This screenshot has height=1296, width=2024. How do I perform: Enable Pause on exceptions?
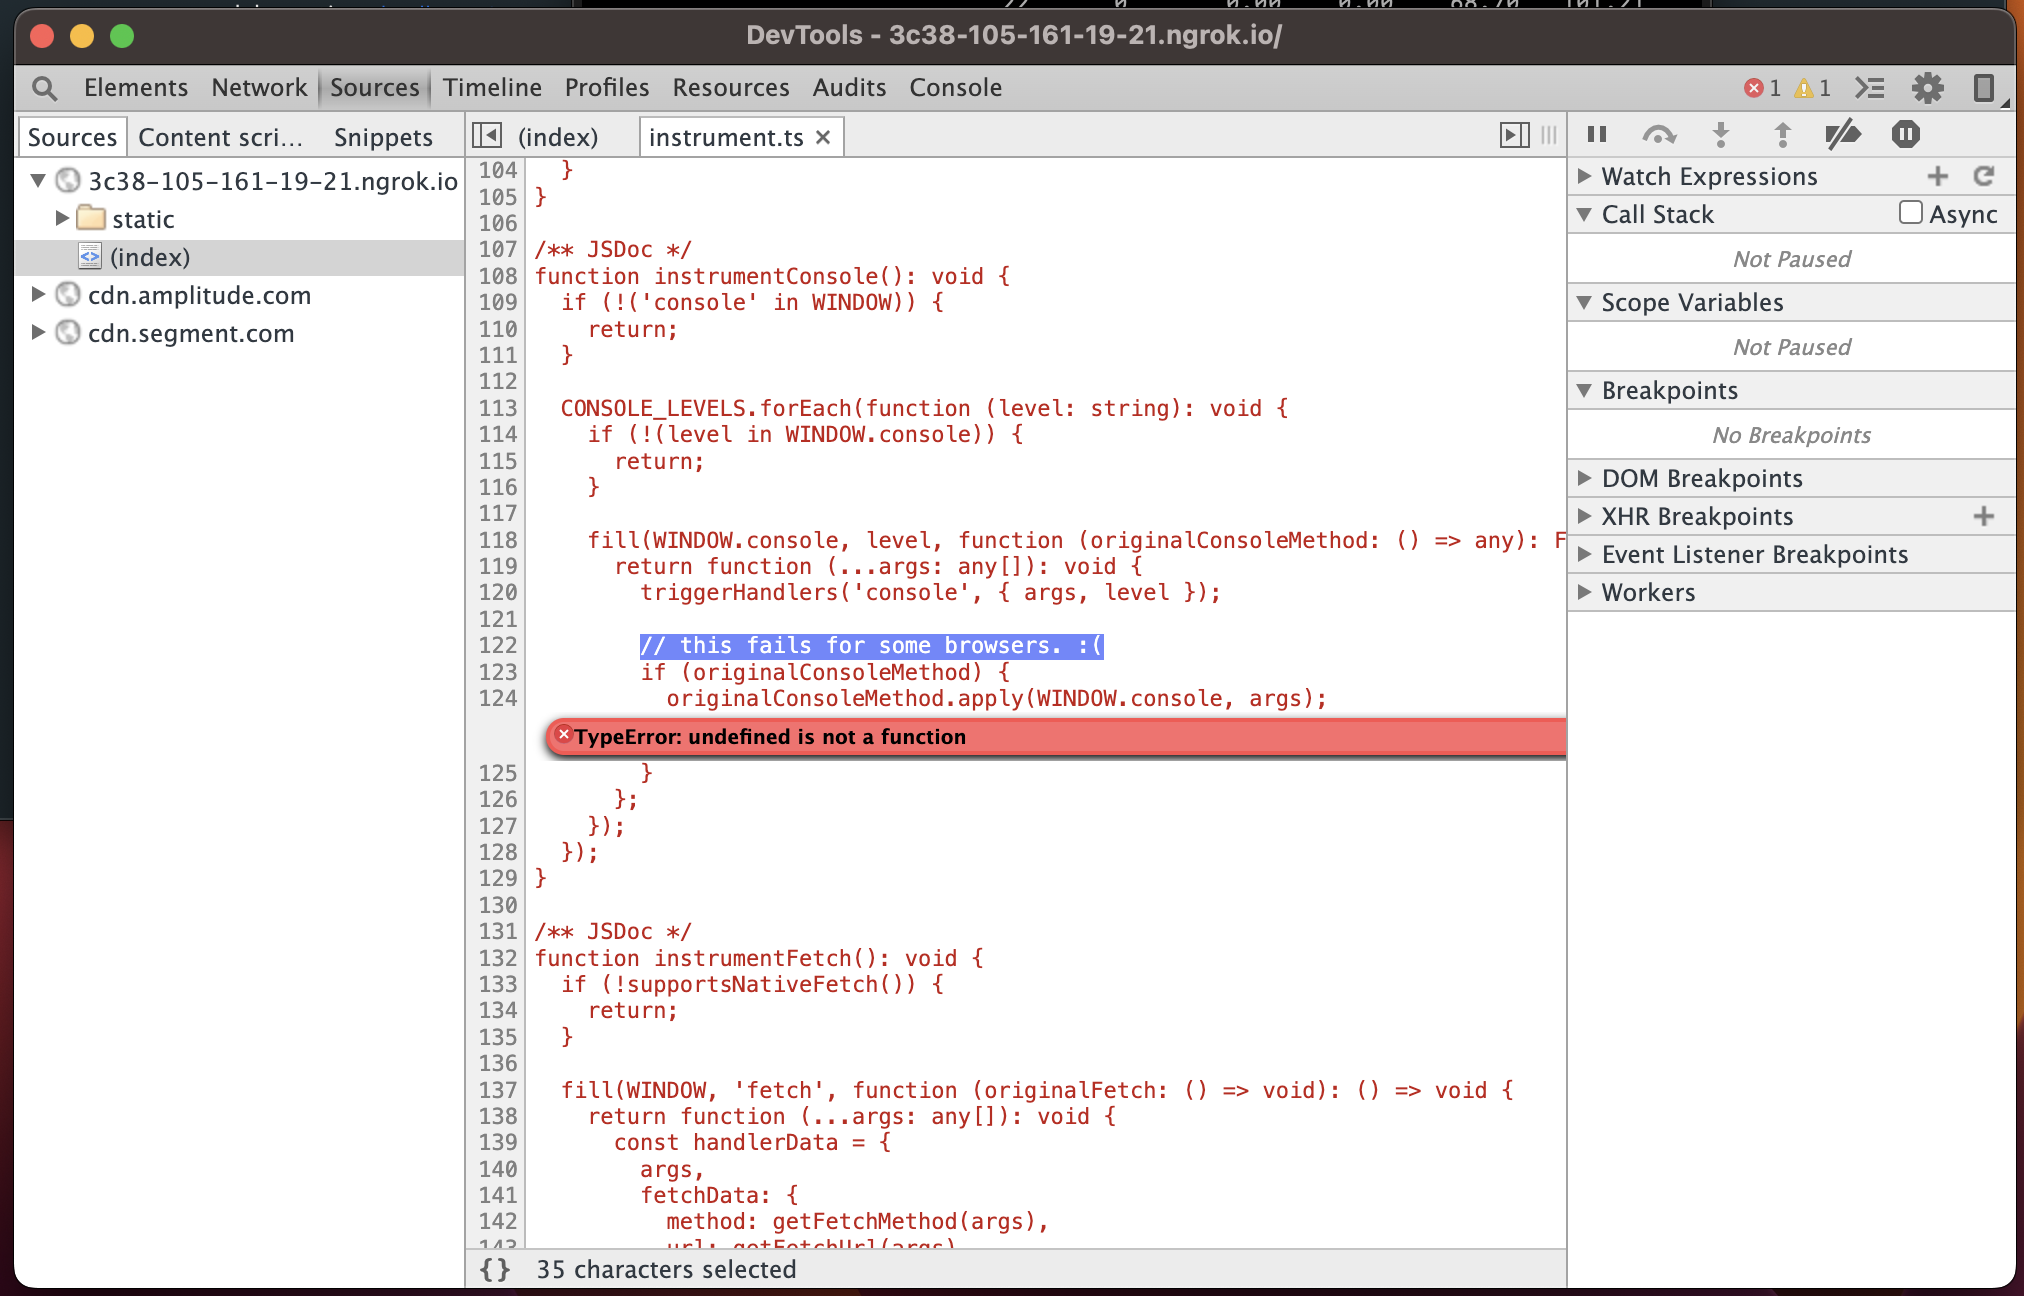pyautogui.click(x=1906, y=134)
